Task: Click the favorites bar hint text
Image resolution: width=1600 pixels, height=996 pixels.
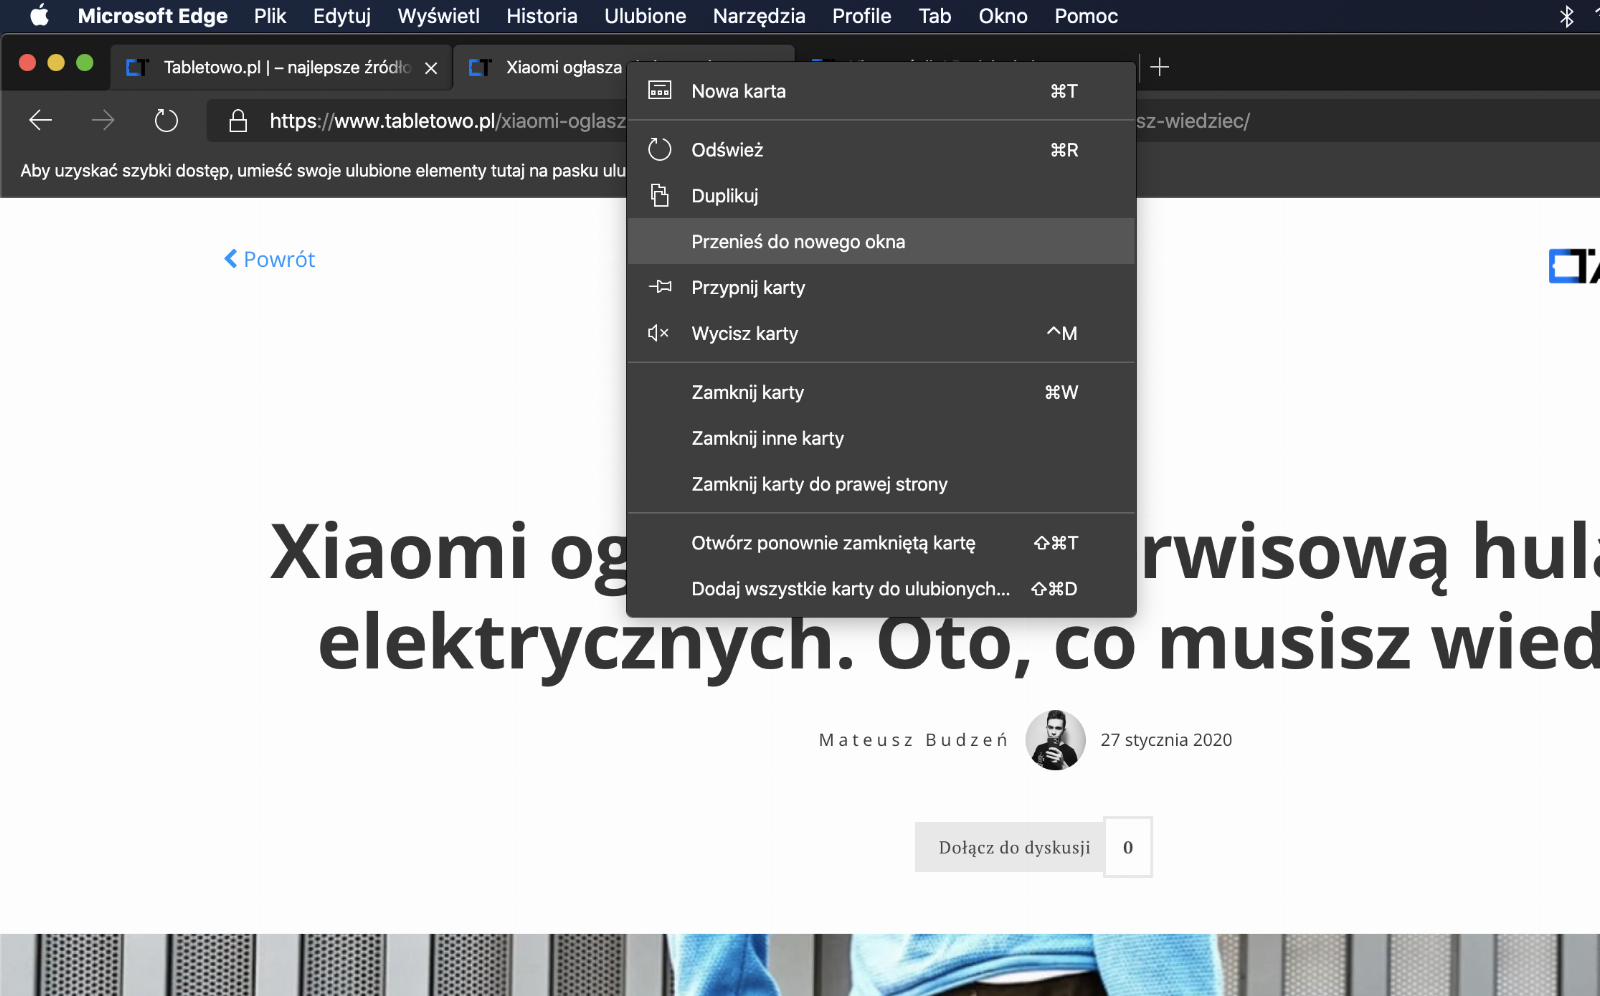Action: tap(323, 171)
